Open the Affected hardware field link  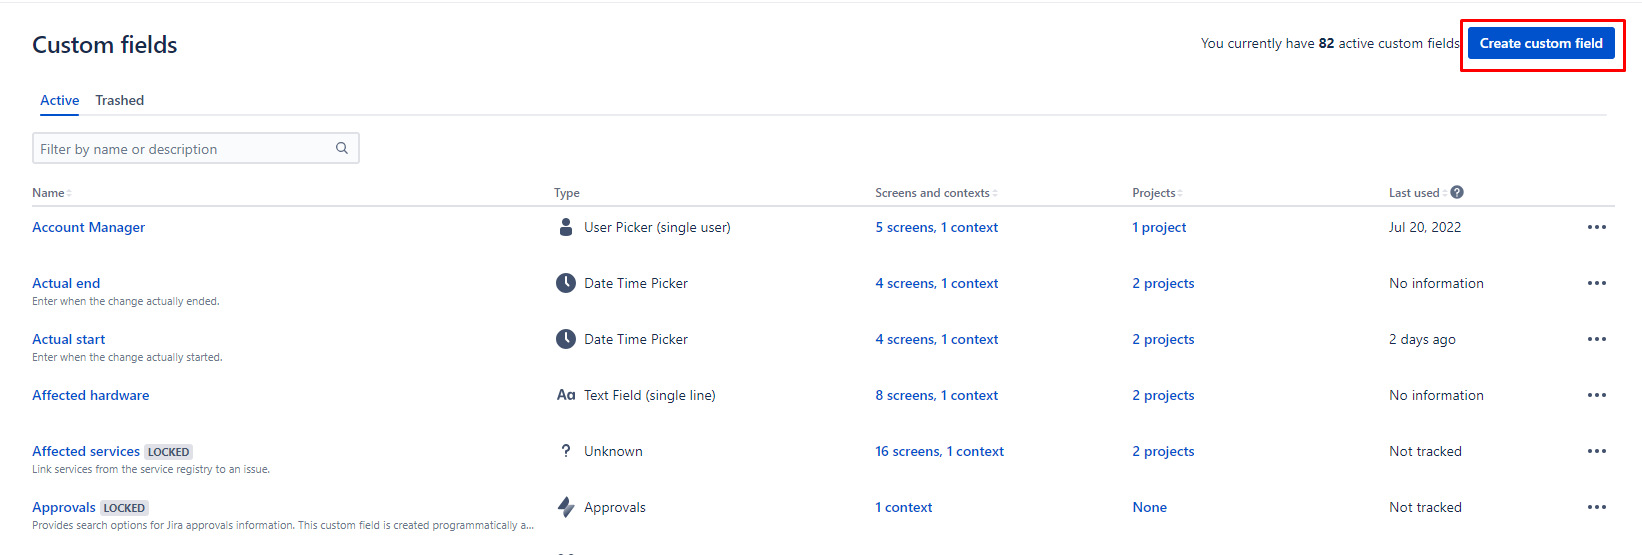point(90,395)
